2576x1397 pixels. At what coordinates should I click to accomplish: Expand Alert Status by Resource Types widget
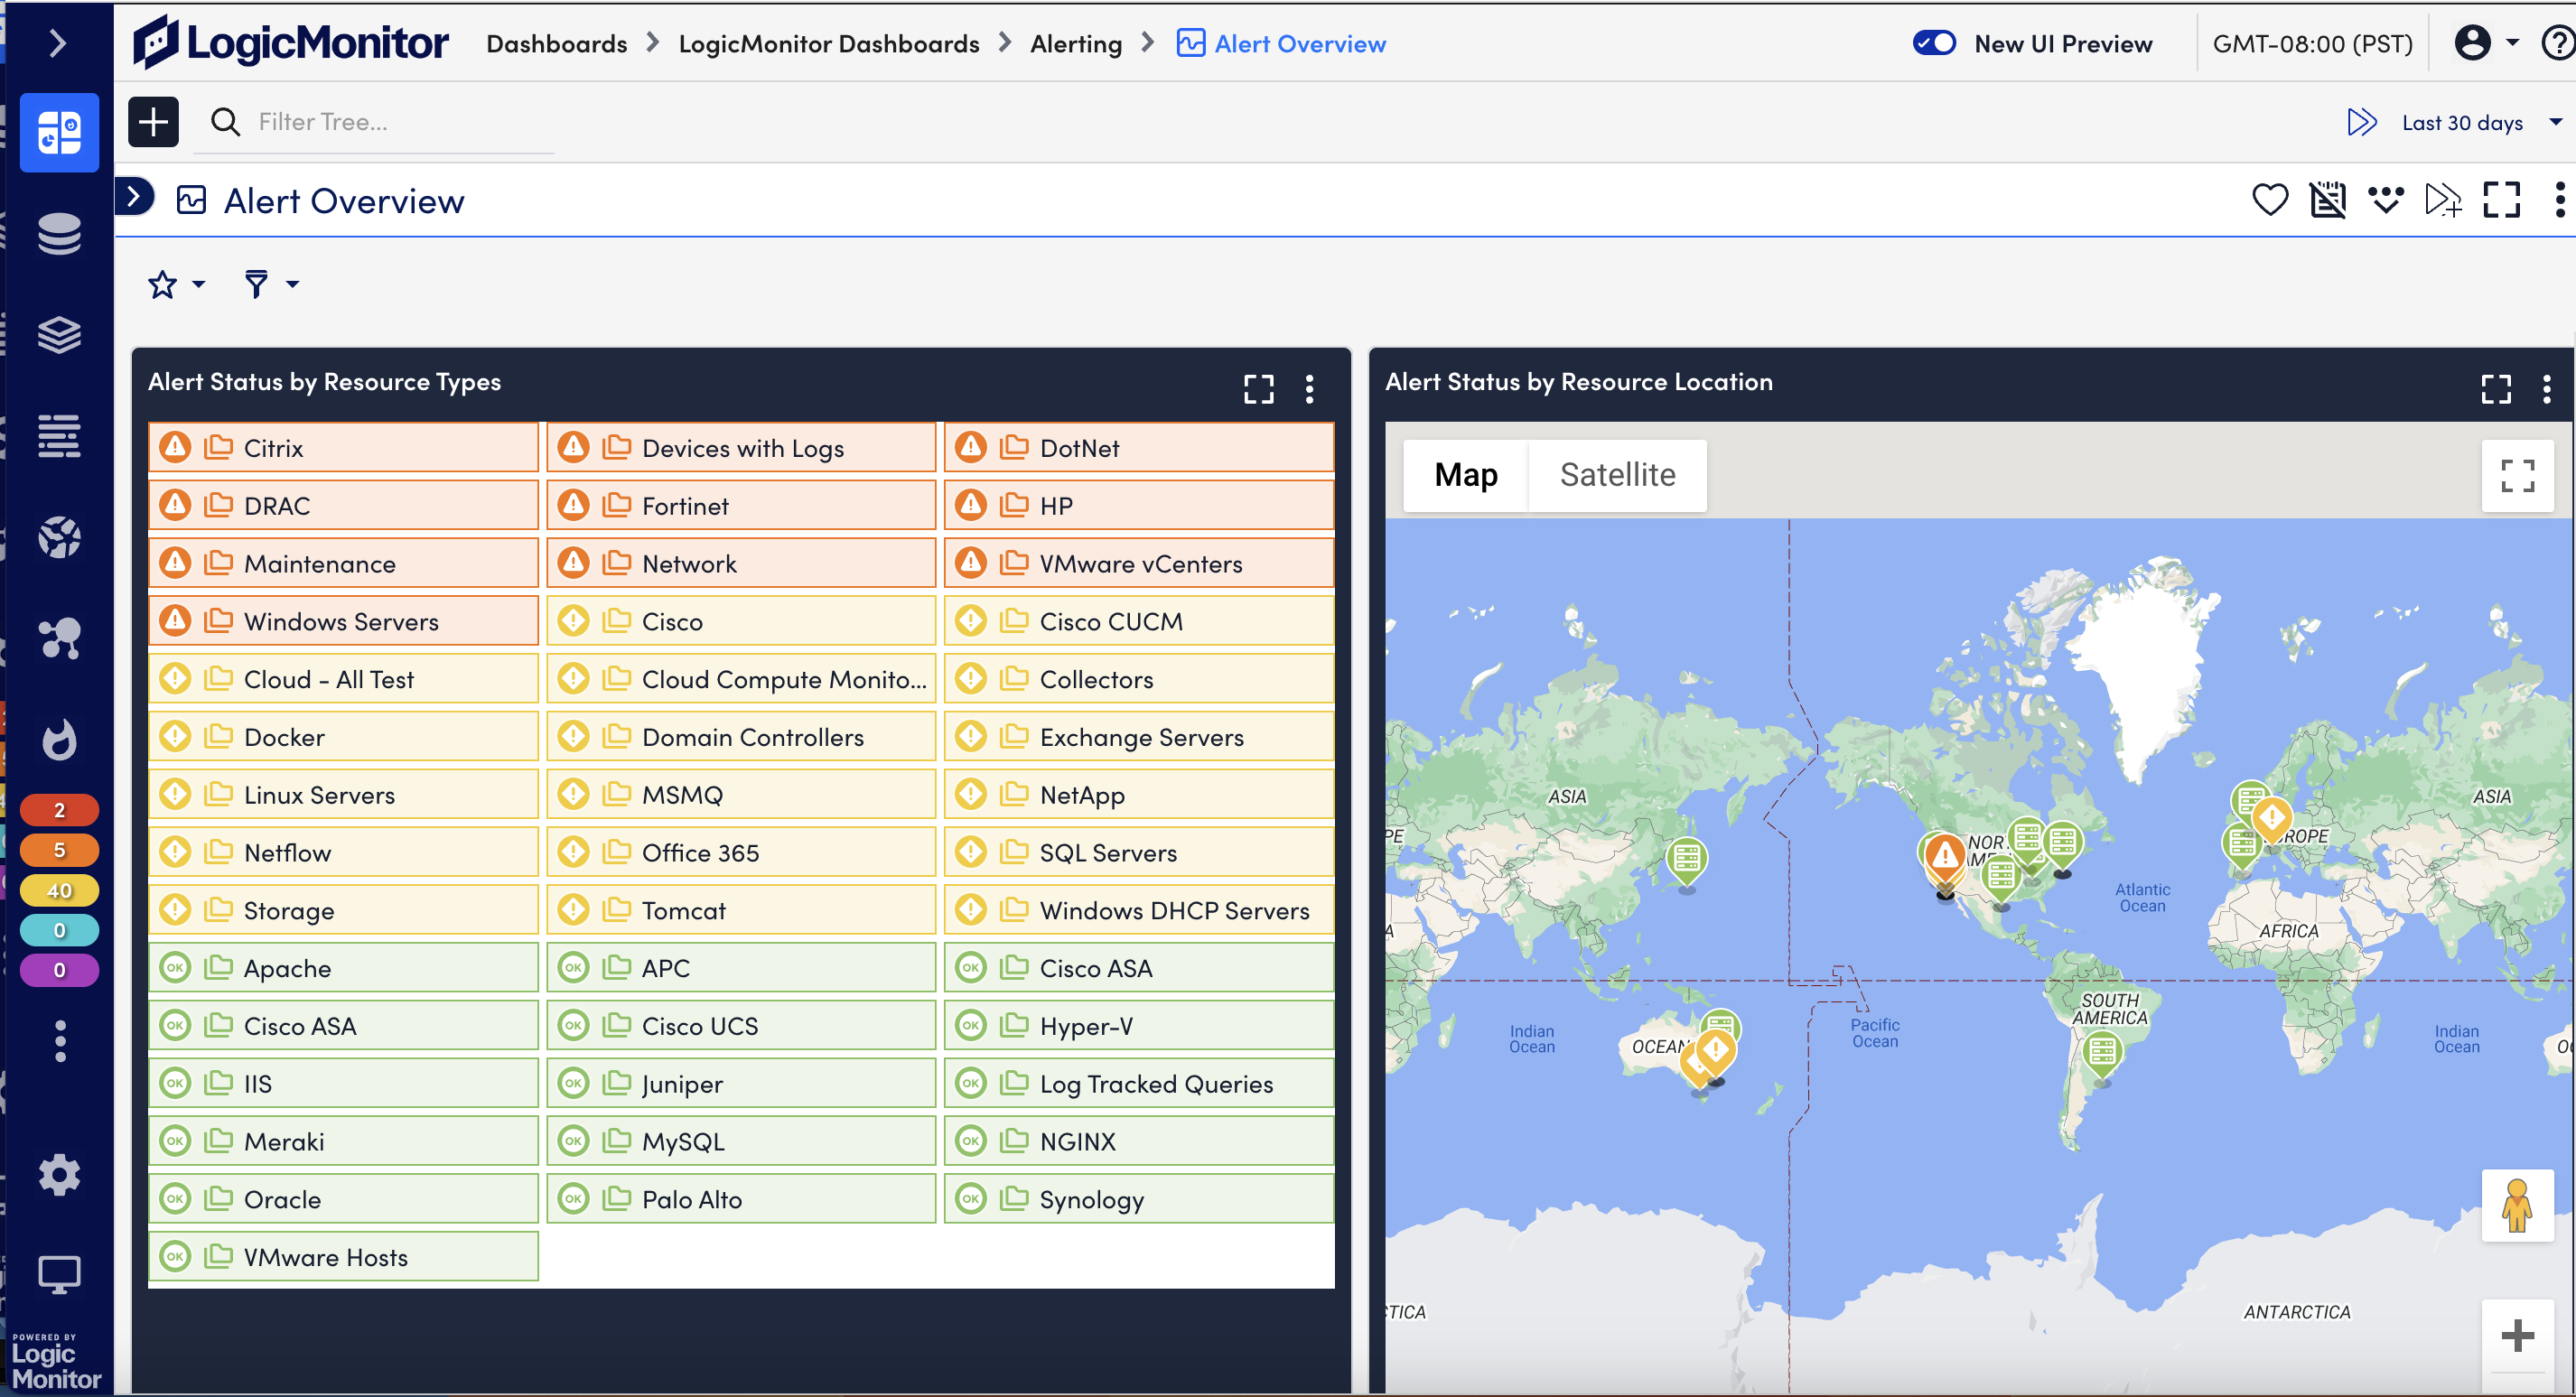coord(1258,389)
